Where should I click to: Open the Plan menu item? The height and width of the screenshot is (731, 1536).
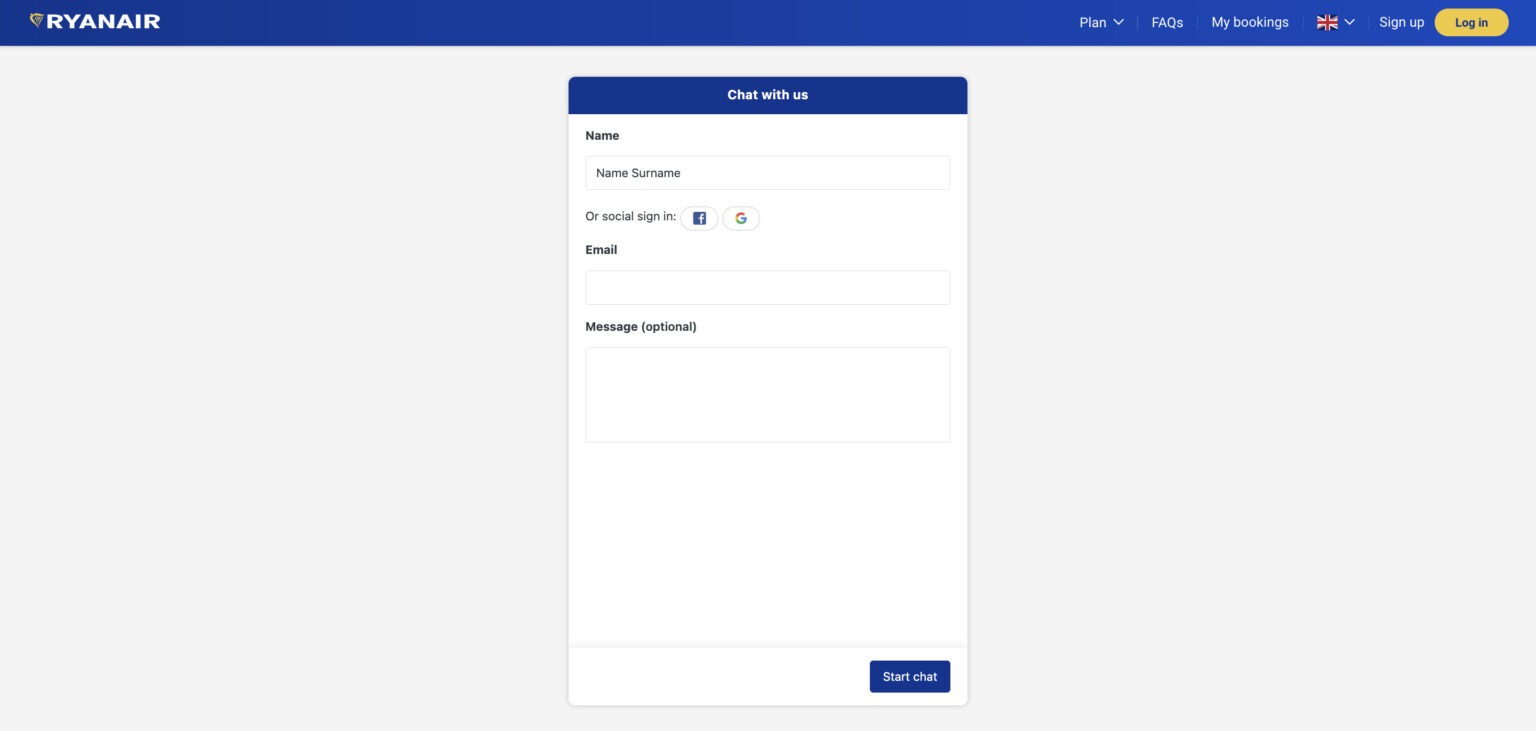pyautogui.click(x=1093, y=22)
